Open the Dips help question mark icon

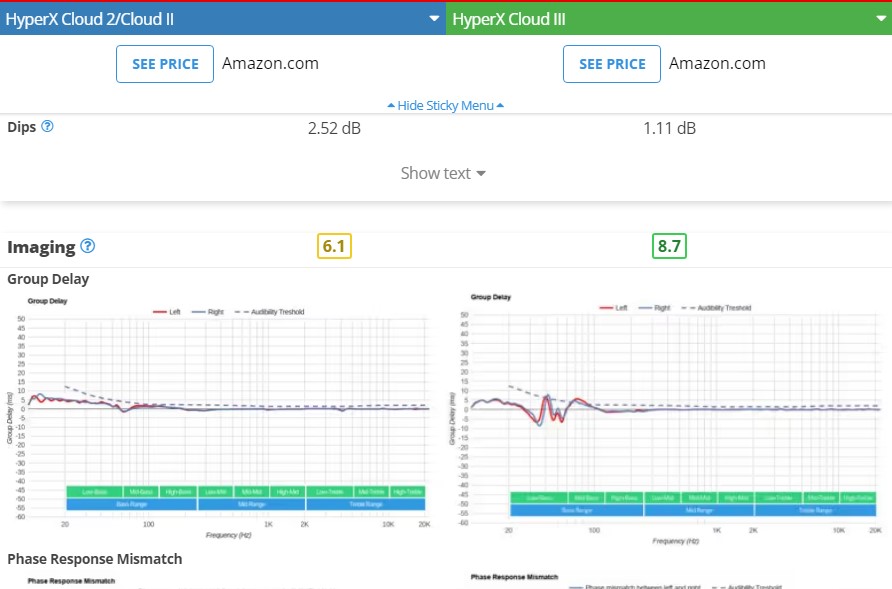pos(48,126)
